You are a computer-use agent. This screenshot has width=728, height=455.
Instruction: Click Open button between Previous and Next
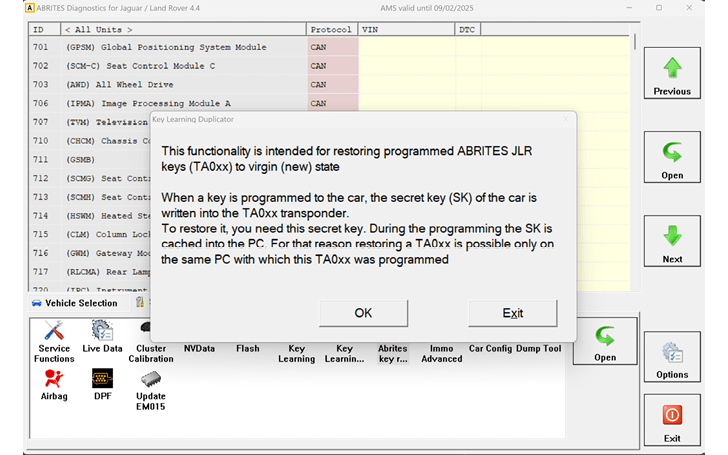click(672, 159)
